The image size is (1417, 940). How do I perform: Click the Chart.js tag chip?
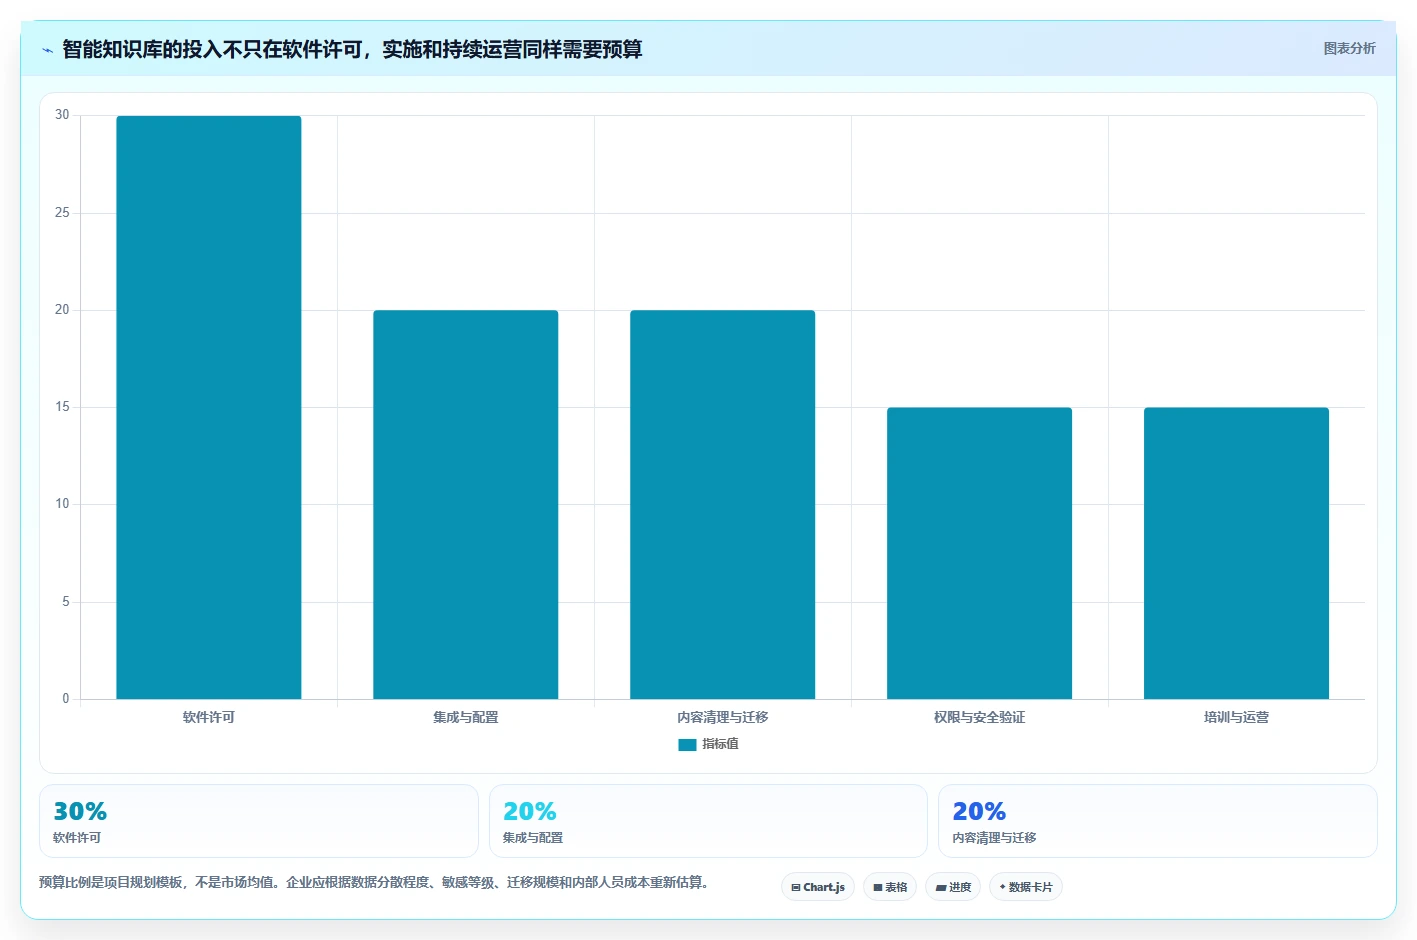pos(818,887)
